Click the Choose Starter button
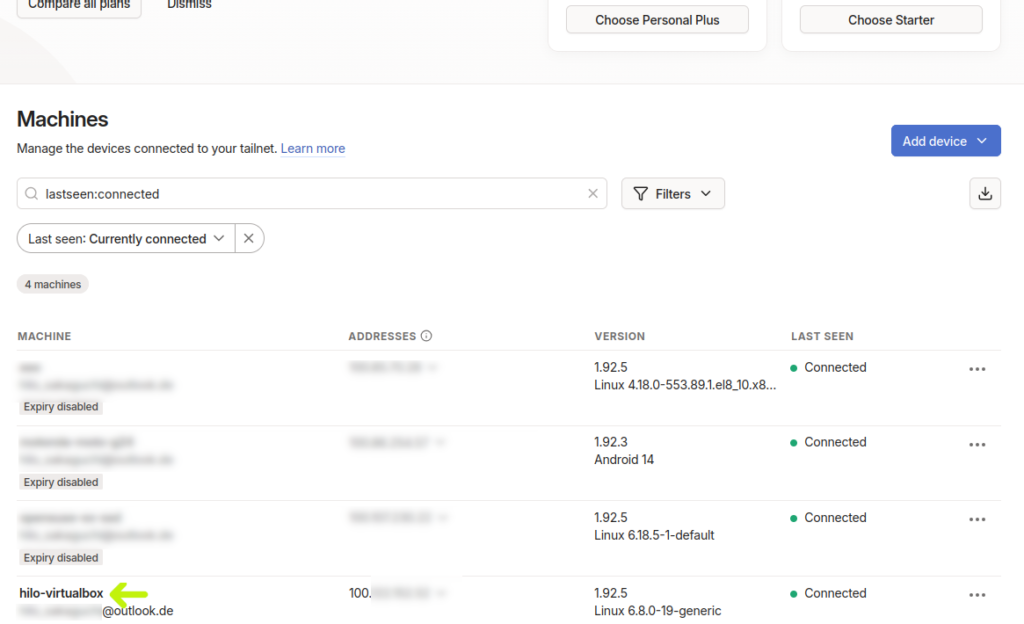 (891, 20)
